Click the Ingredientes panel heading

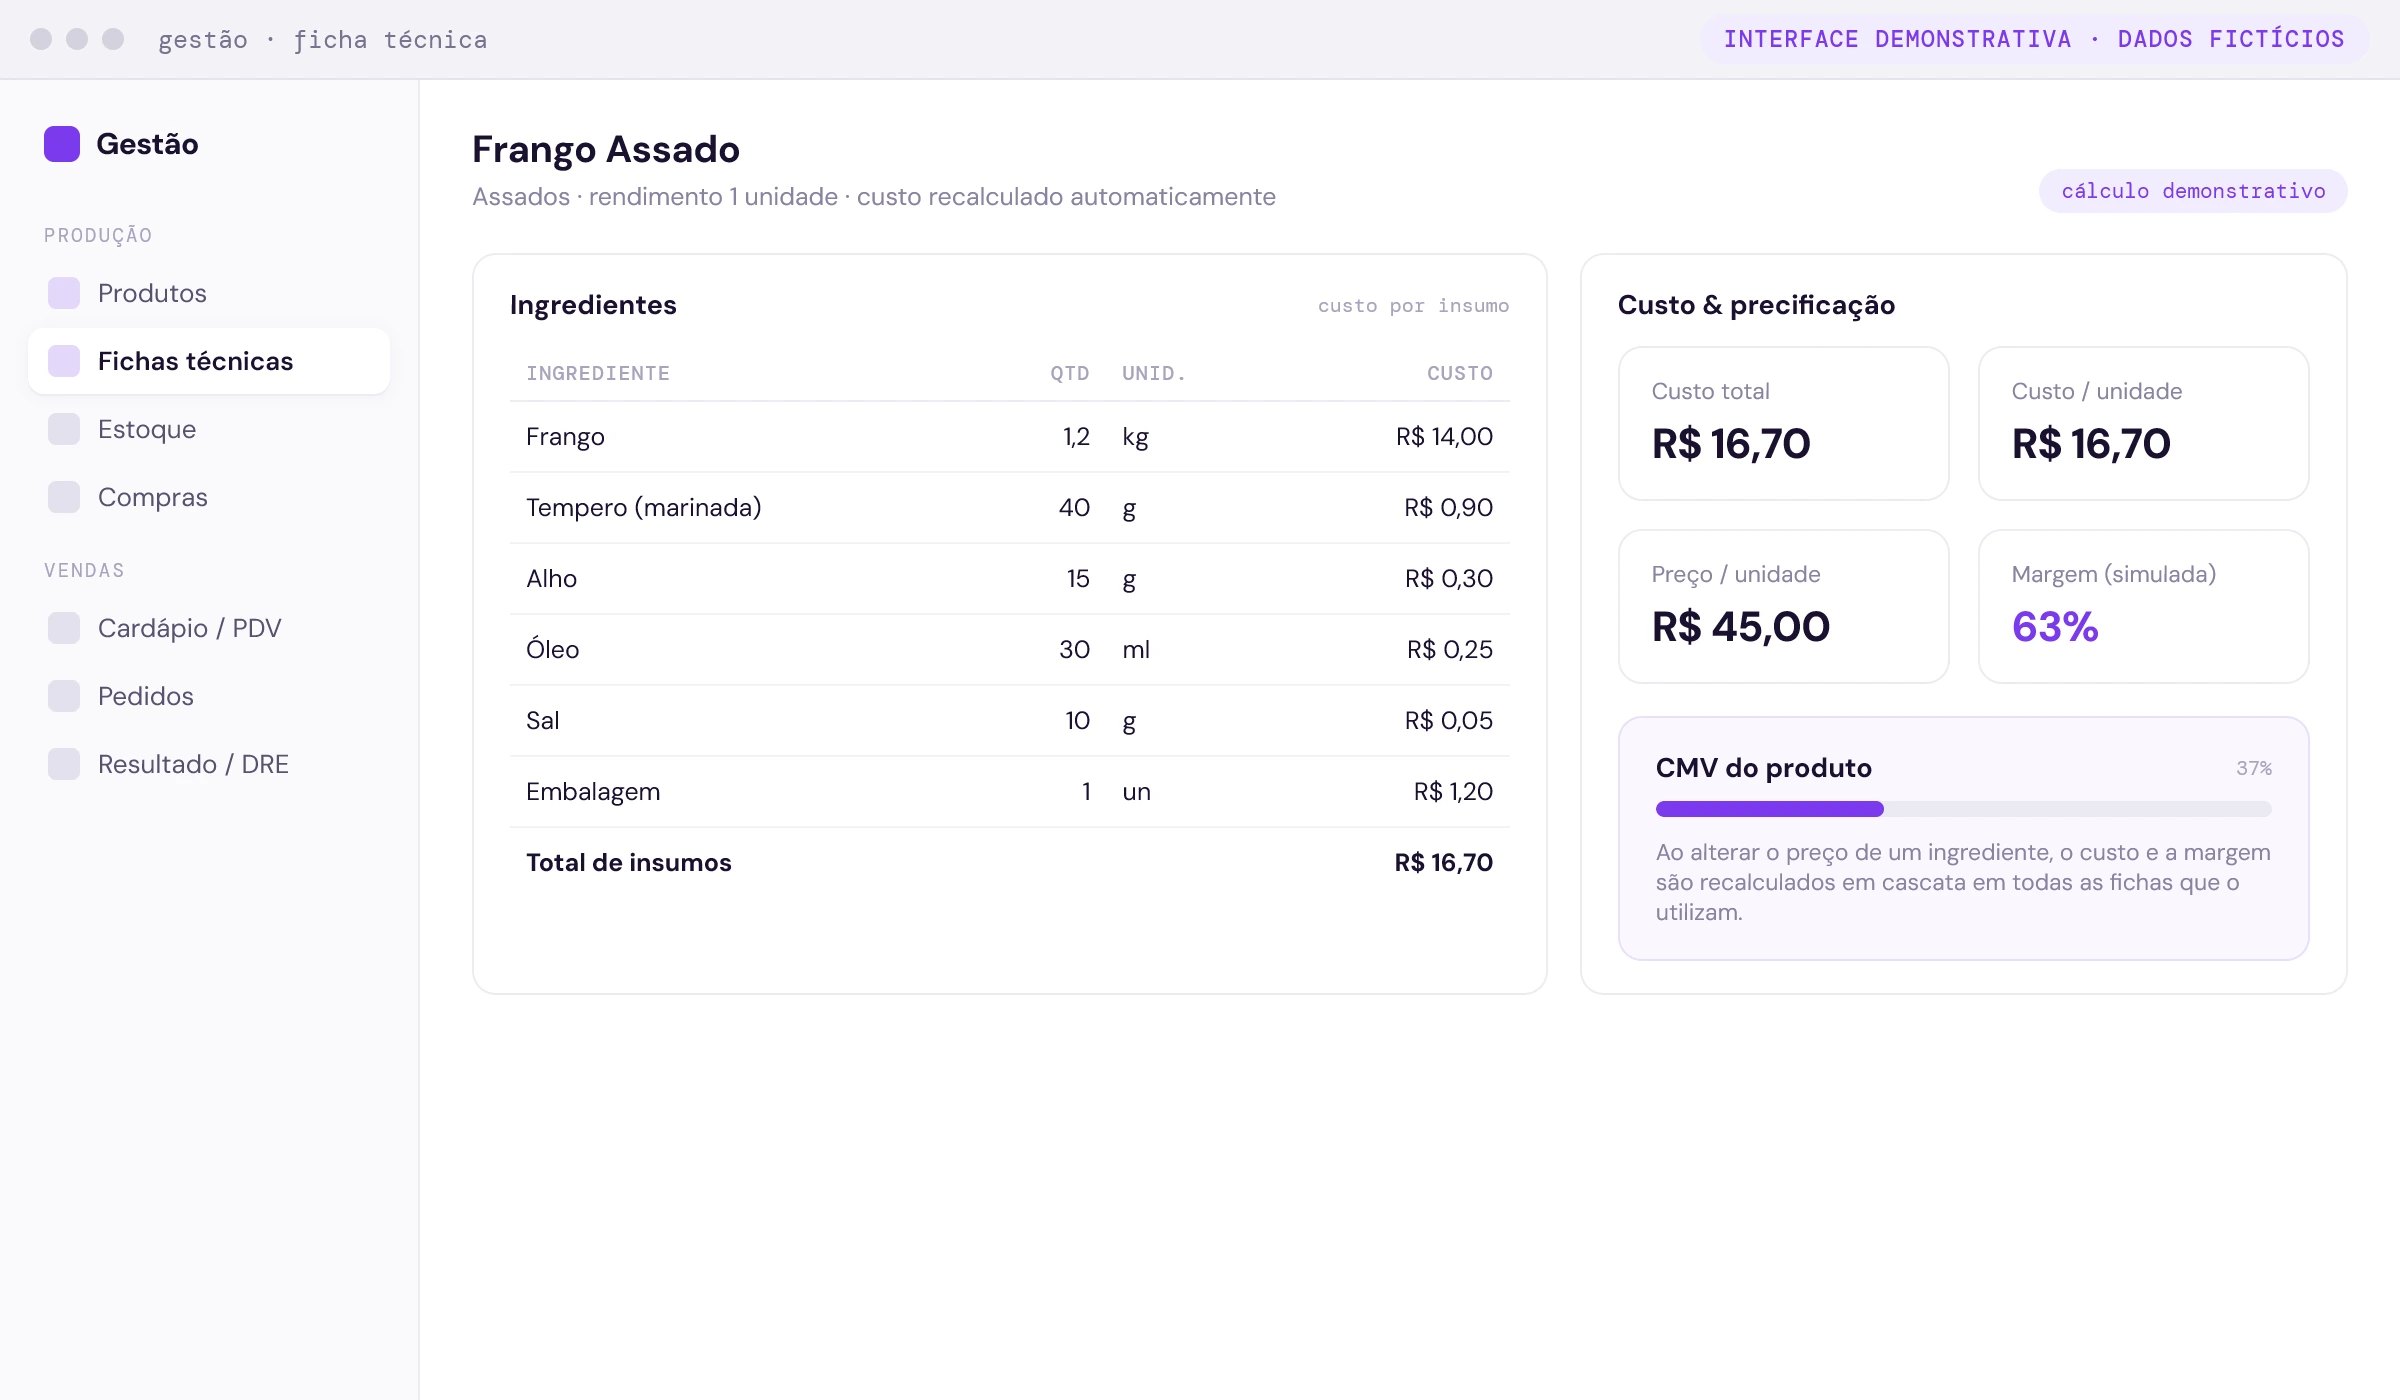coord(593,305)
